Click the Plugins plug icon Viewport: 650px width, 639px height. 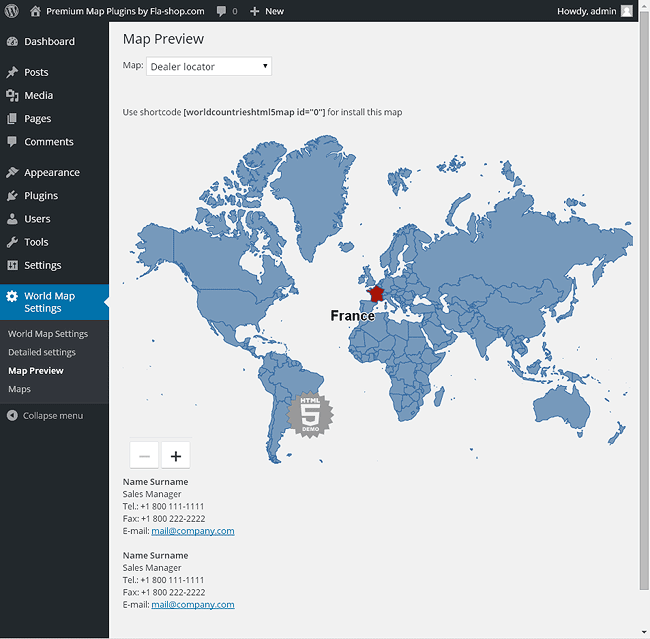(12, 195)
